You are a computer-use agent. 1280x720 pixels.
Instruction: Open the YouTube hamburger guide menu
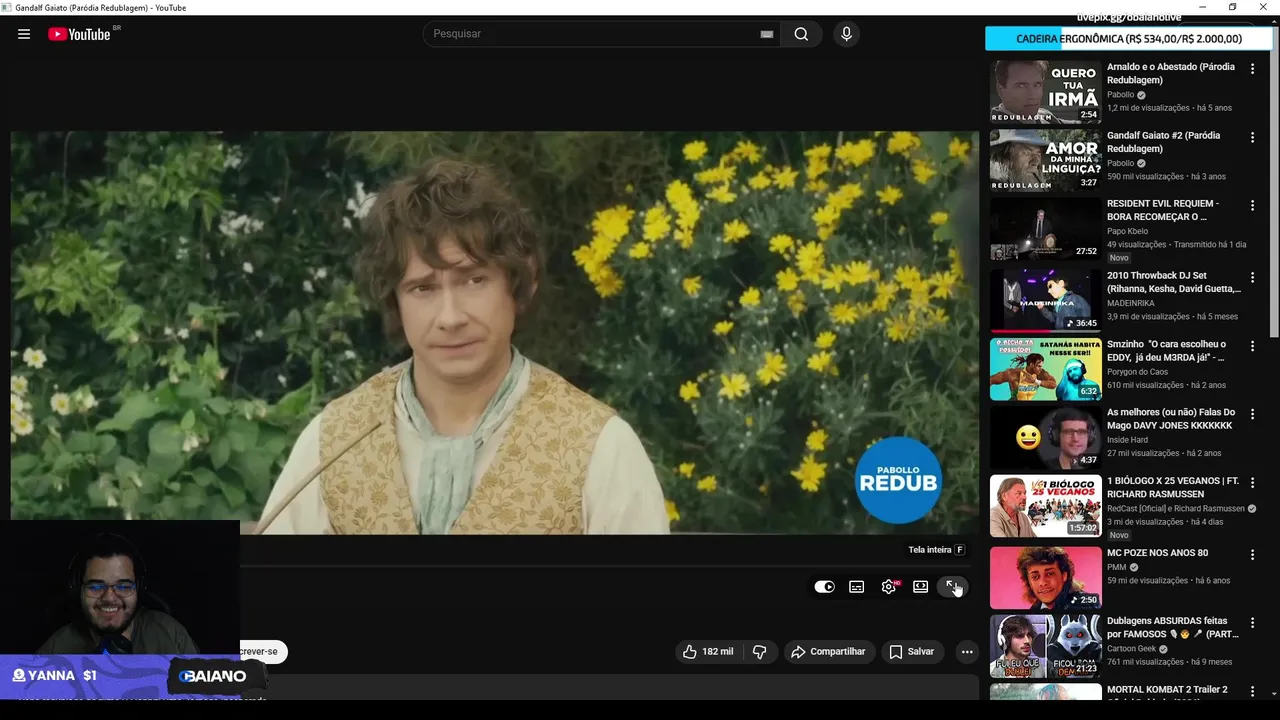click(x=24, y=34)
